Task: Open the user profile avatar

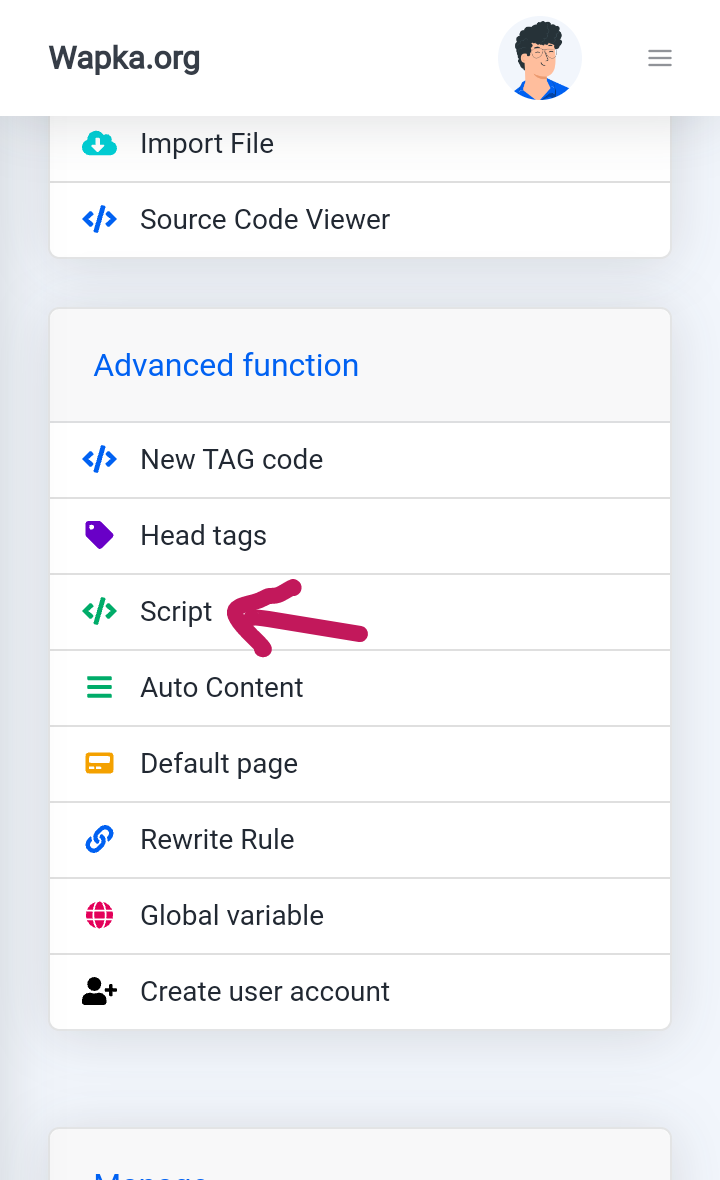Action: point(540,59)
